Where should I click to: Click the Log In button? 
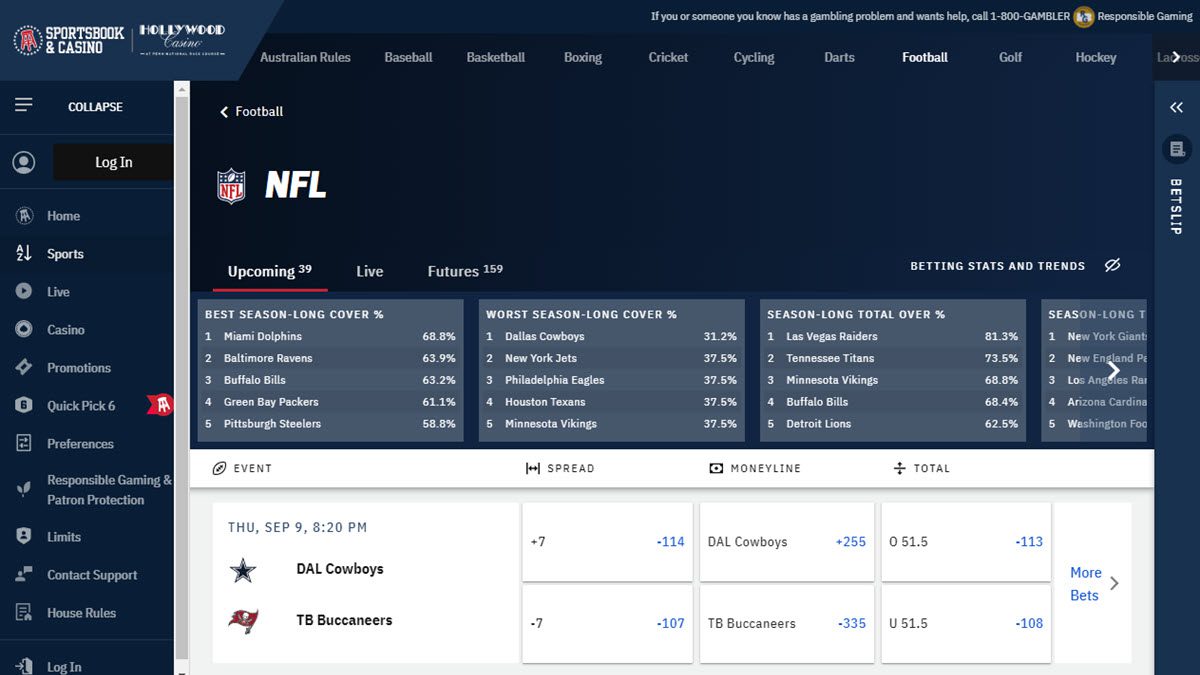point(113,161)
